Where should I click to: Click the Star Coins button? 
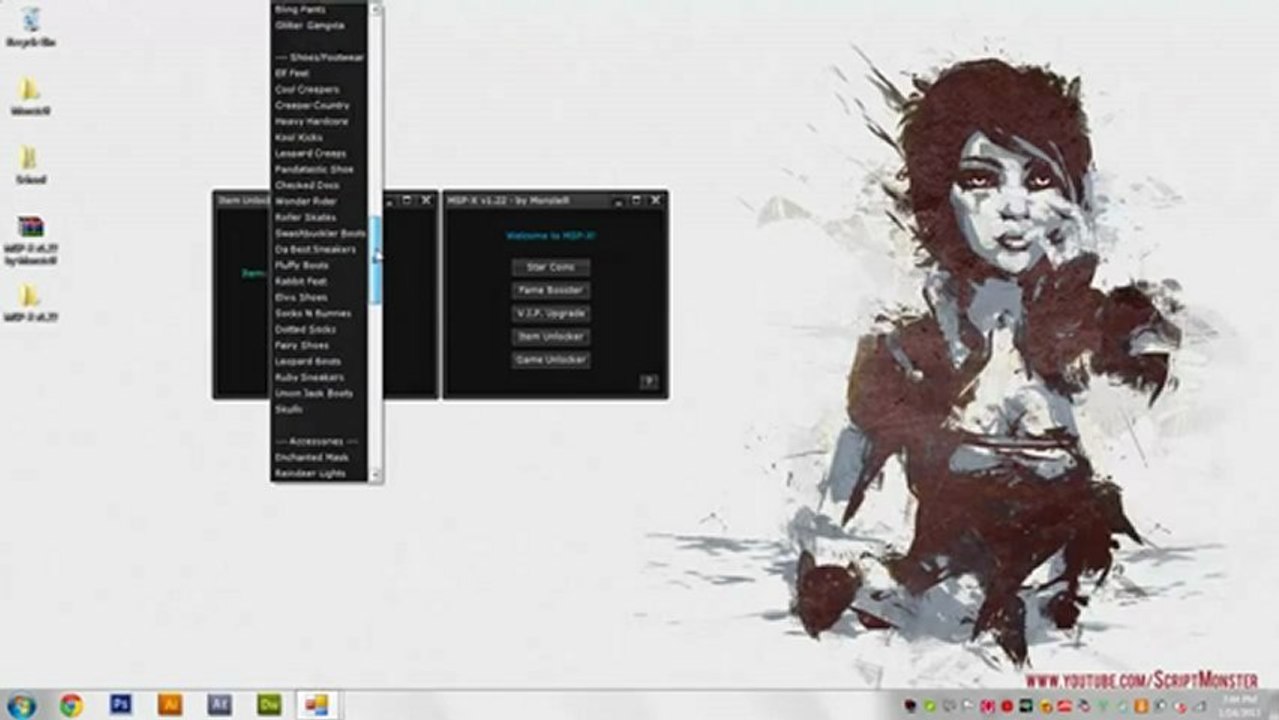[550, 268]
